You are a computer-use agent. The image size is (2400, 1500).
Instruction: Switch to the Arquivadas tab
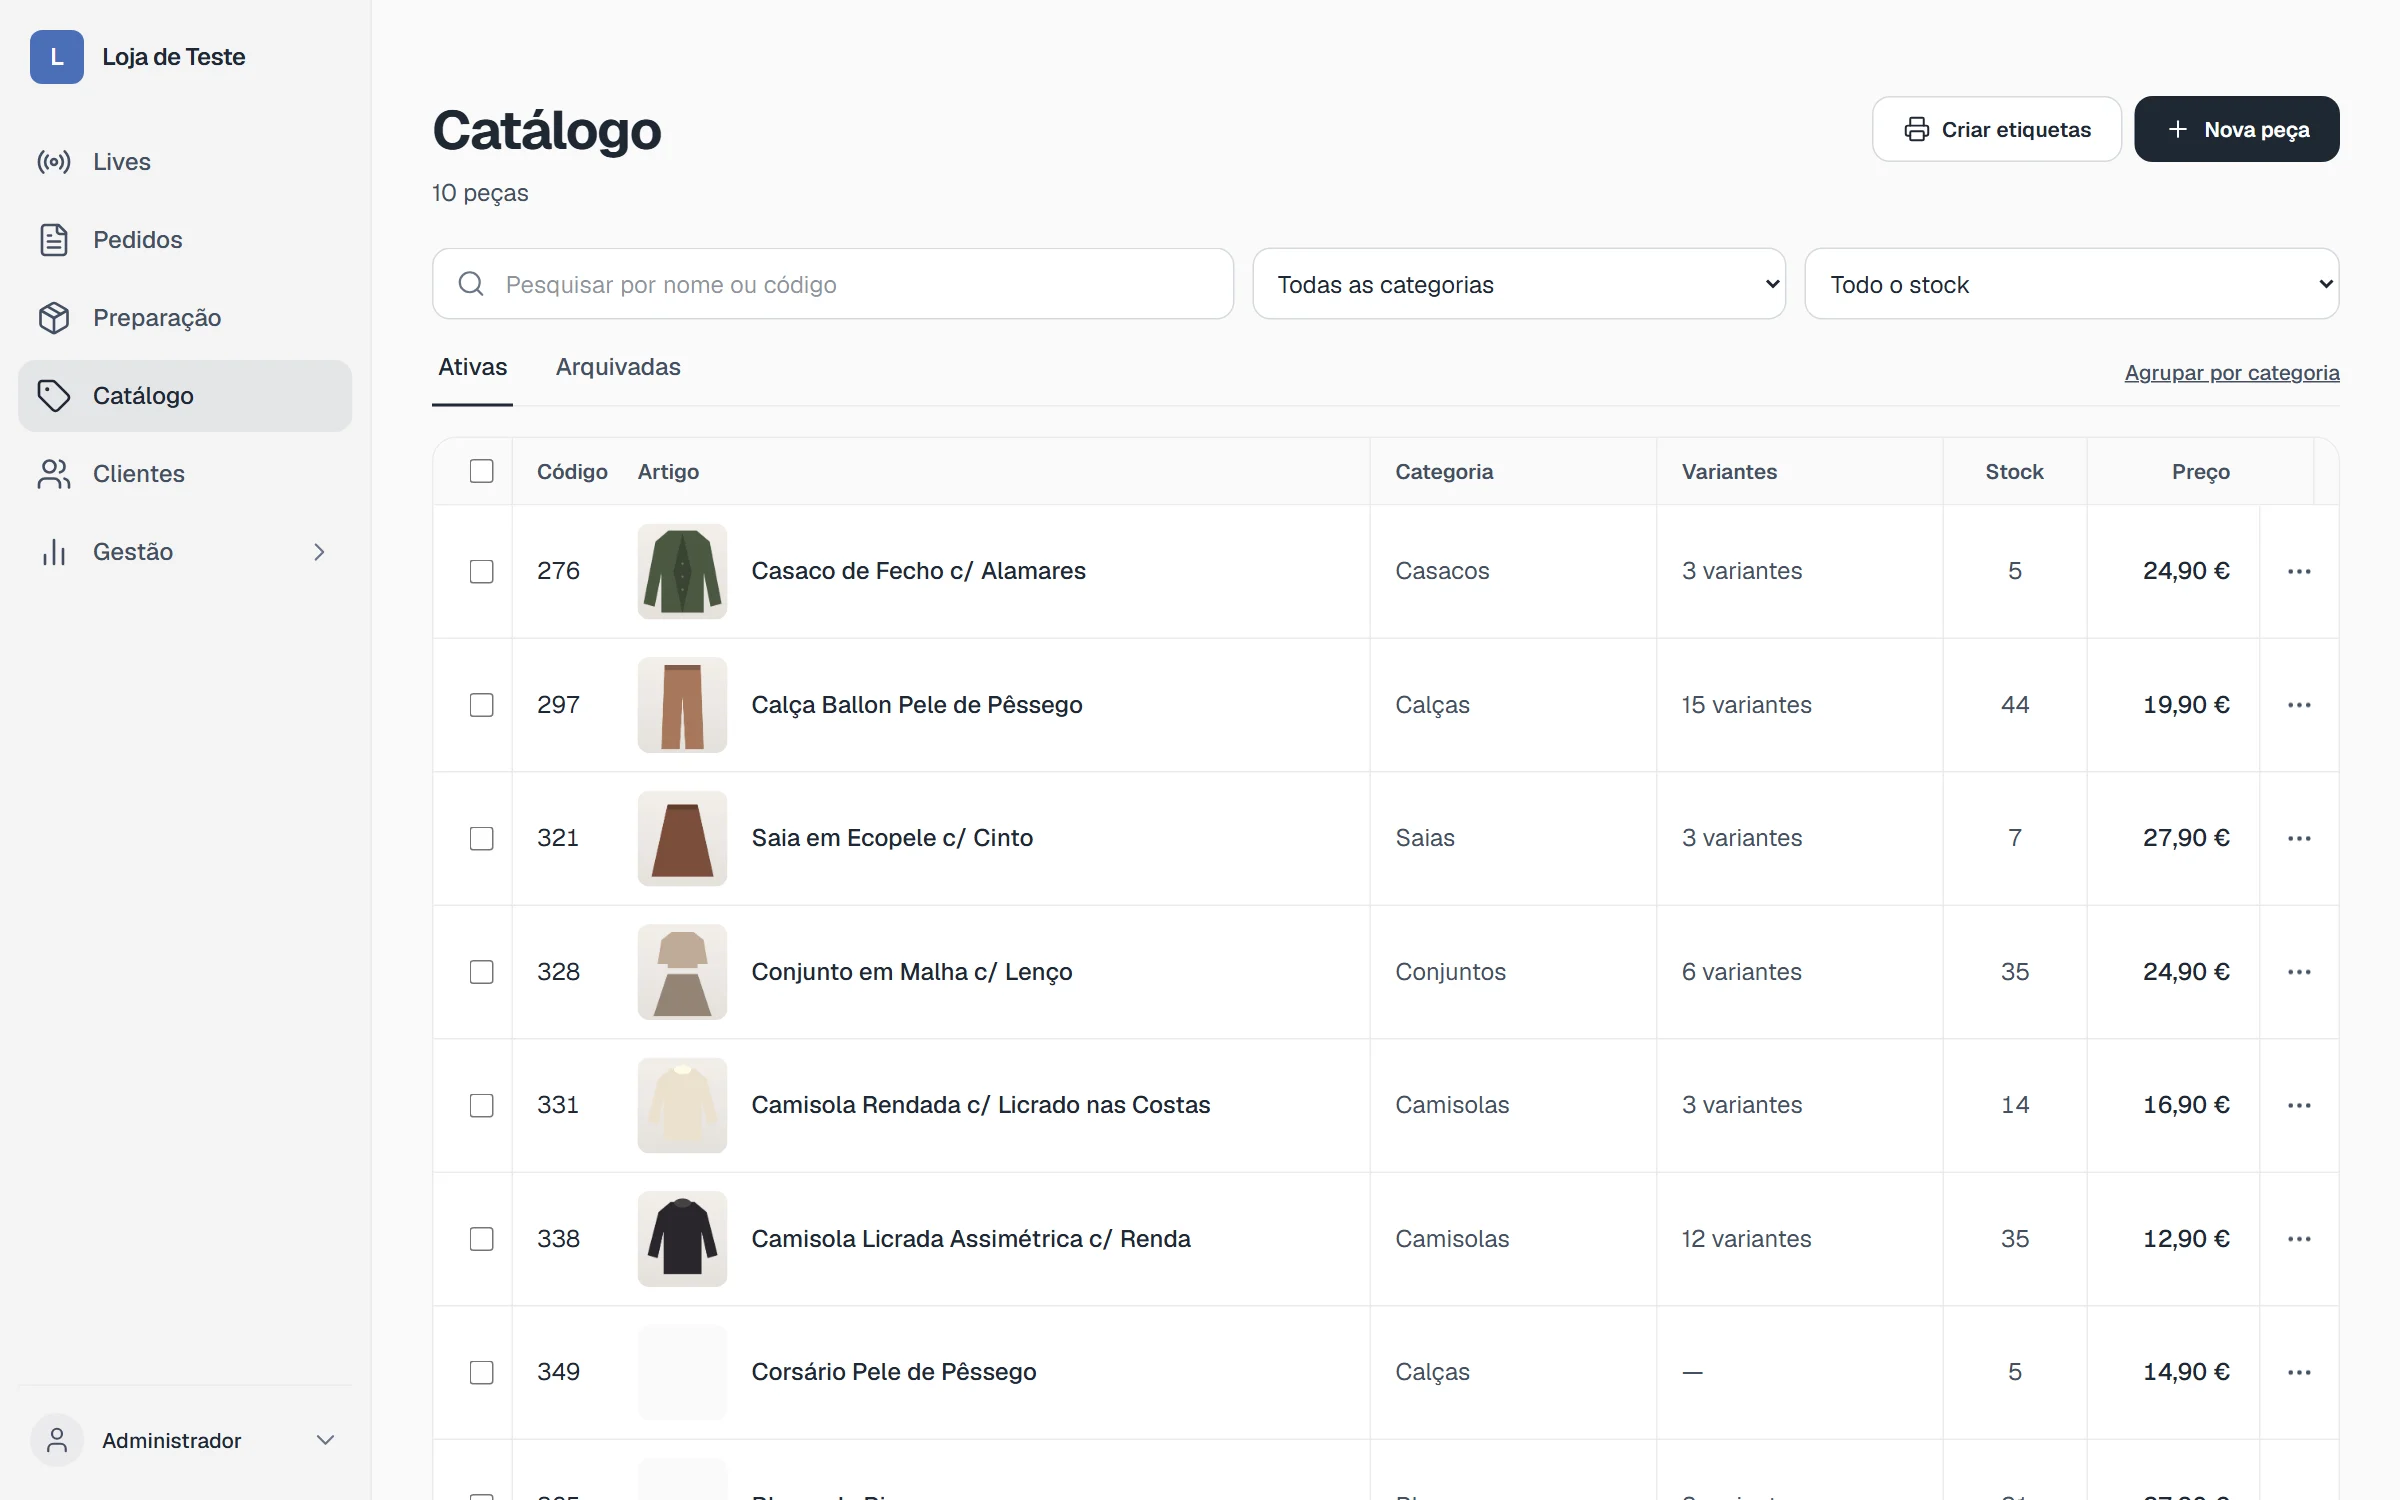[618, 367]
